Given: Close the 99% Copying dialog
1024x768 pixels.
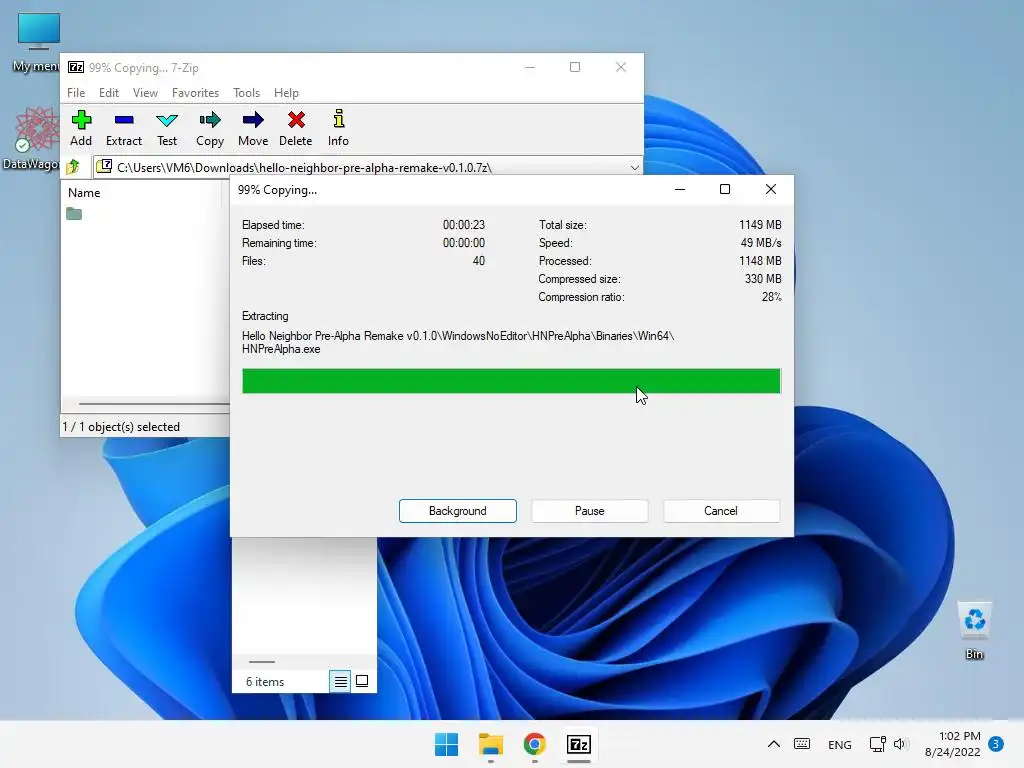Looking at the screenshot, I should click(x=771, y=189).
